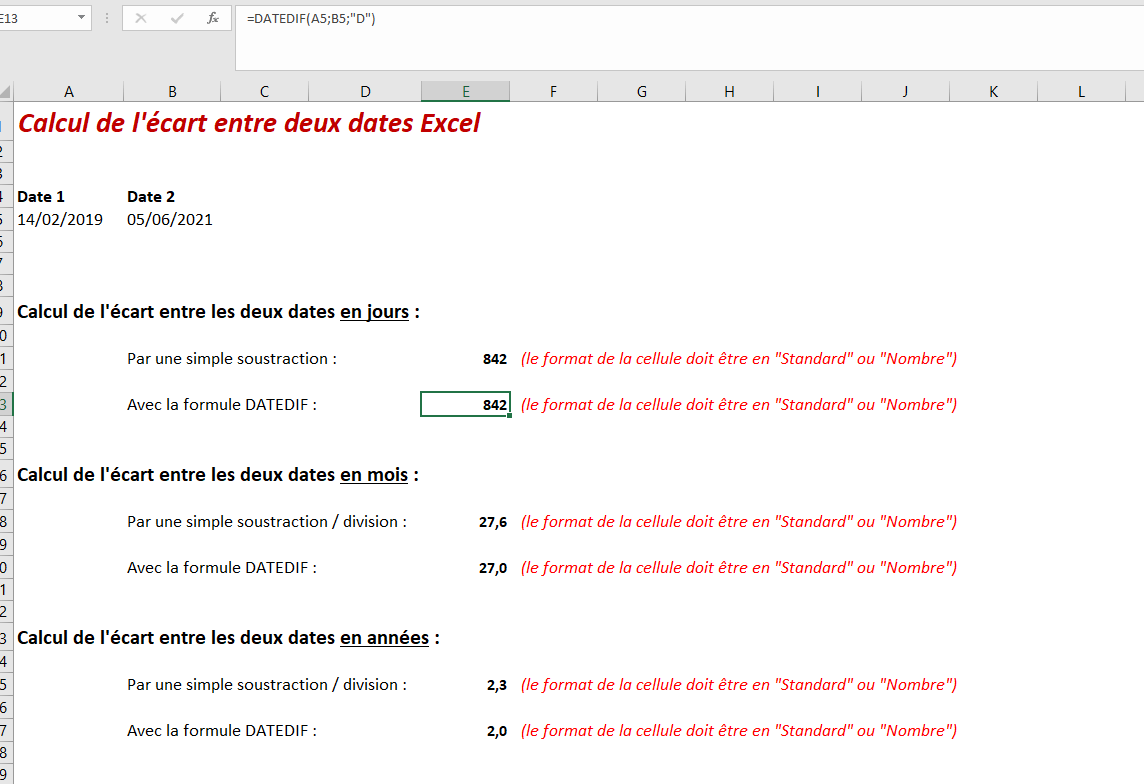Select the "Date 2" header cell
The image size is (1144, 784).
pos(151,197)
